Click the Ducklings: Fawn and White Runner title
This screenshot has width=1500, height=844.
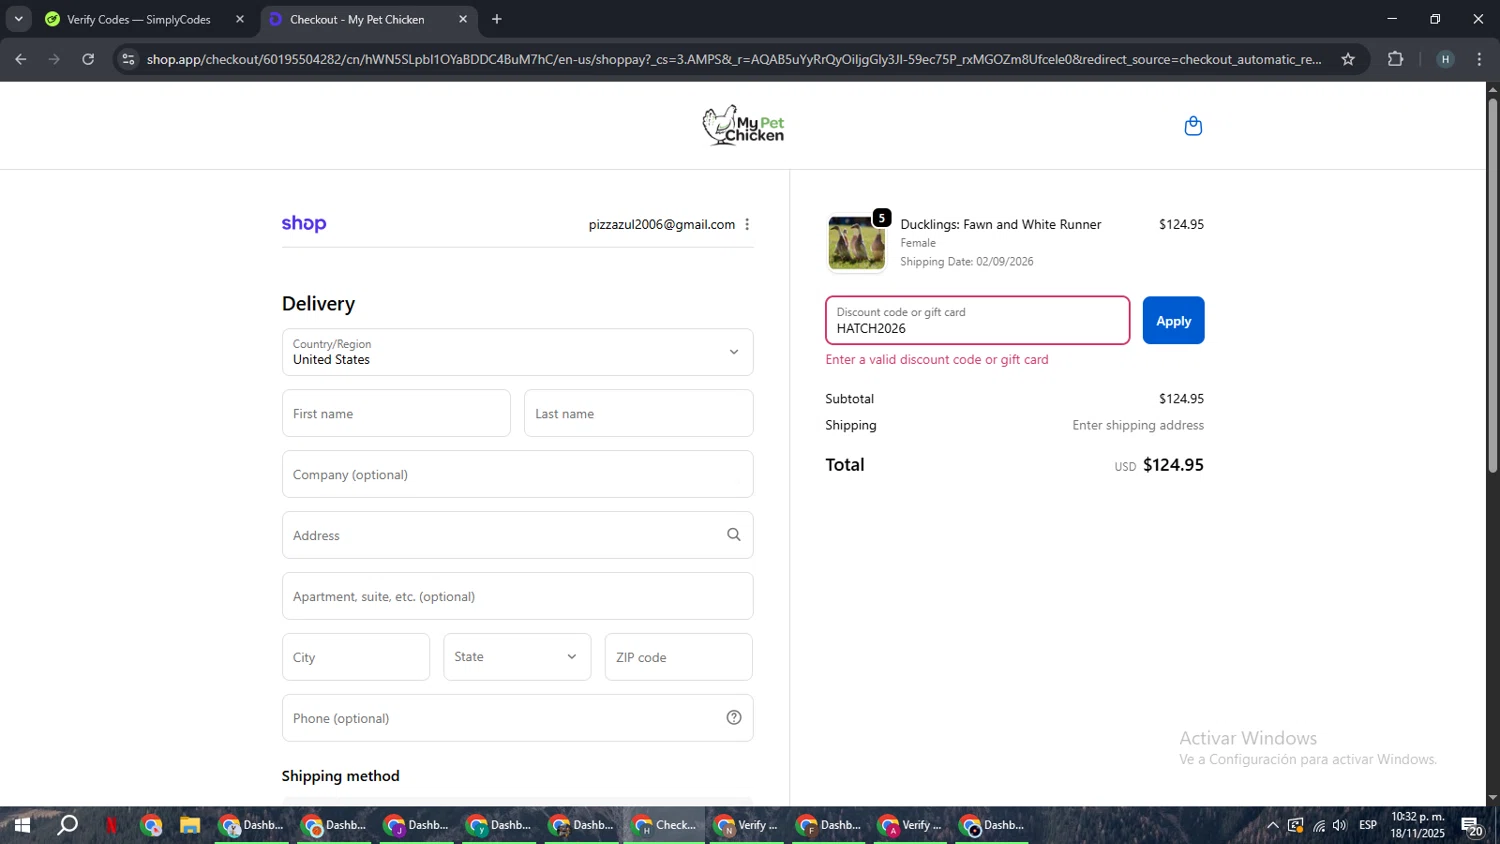click(x=1000, y=224)
